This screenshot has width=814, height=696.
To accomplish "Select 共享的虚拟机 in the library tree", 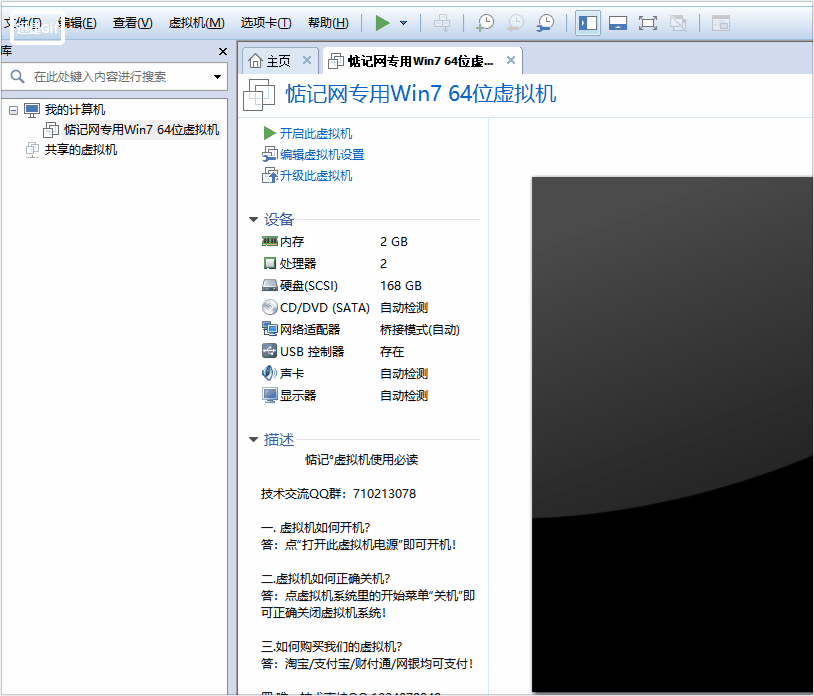I will pyautogui.click(x=80, y=149).
